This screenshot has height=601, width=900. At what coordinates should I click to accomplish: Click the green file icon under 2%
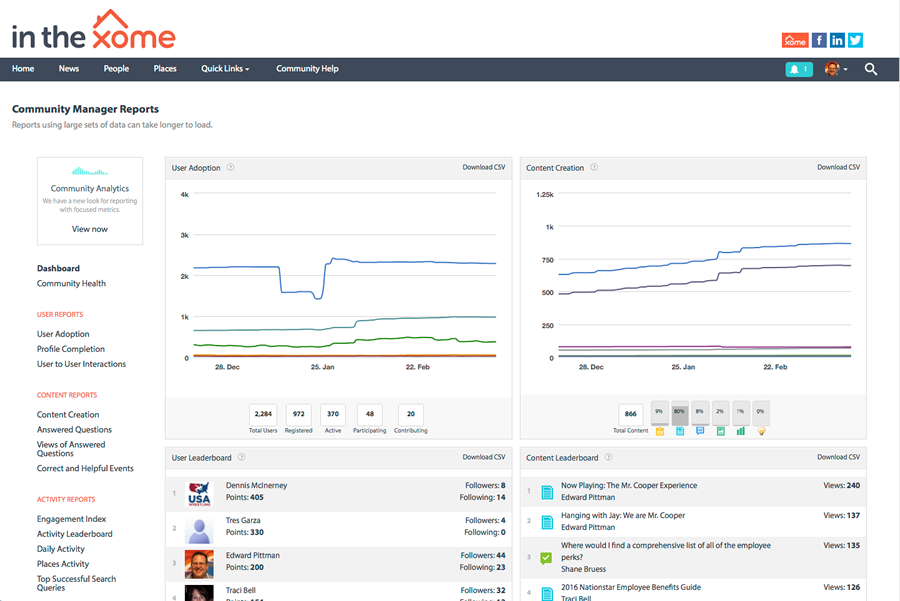(720, 431)
